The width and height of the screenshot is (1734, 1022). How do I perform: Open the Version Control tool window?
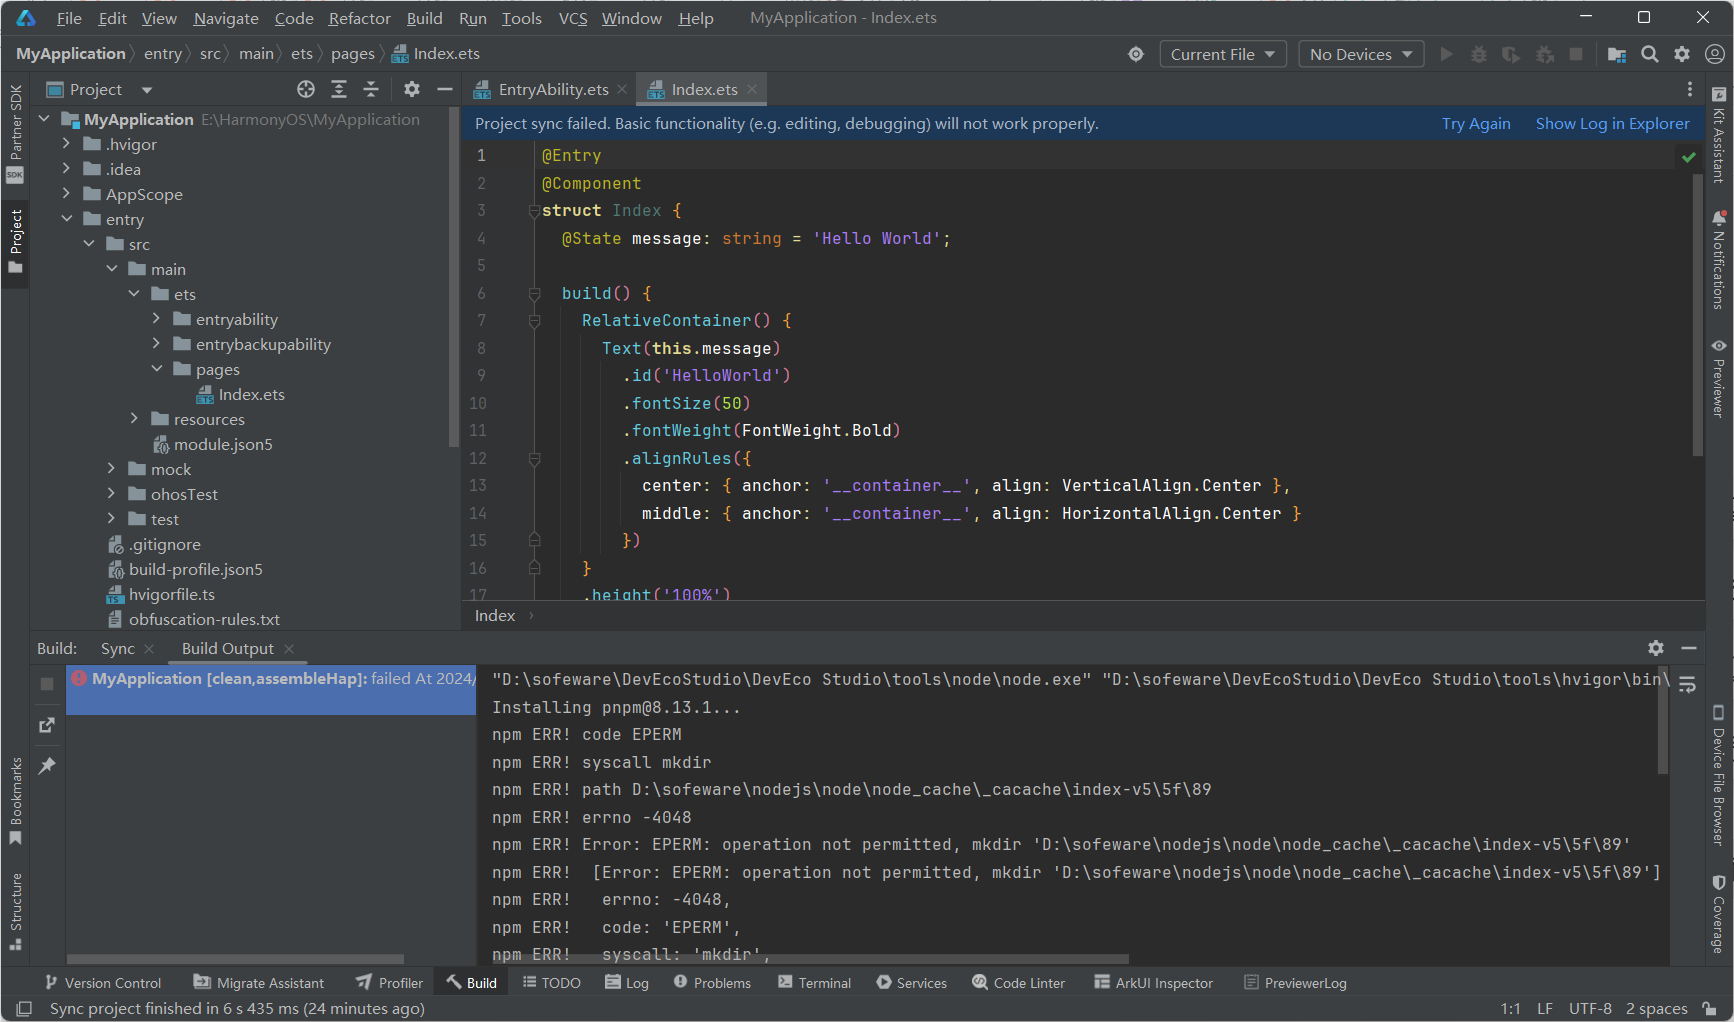pyautogui.click(x=103, y=983)
